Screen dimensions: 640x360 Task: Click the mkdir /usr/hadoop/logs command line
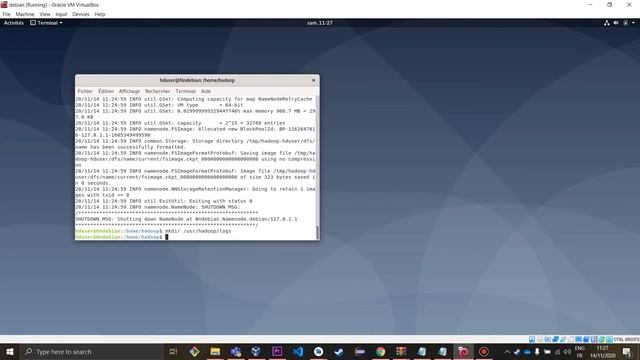(153, 231)
